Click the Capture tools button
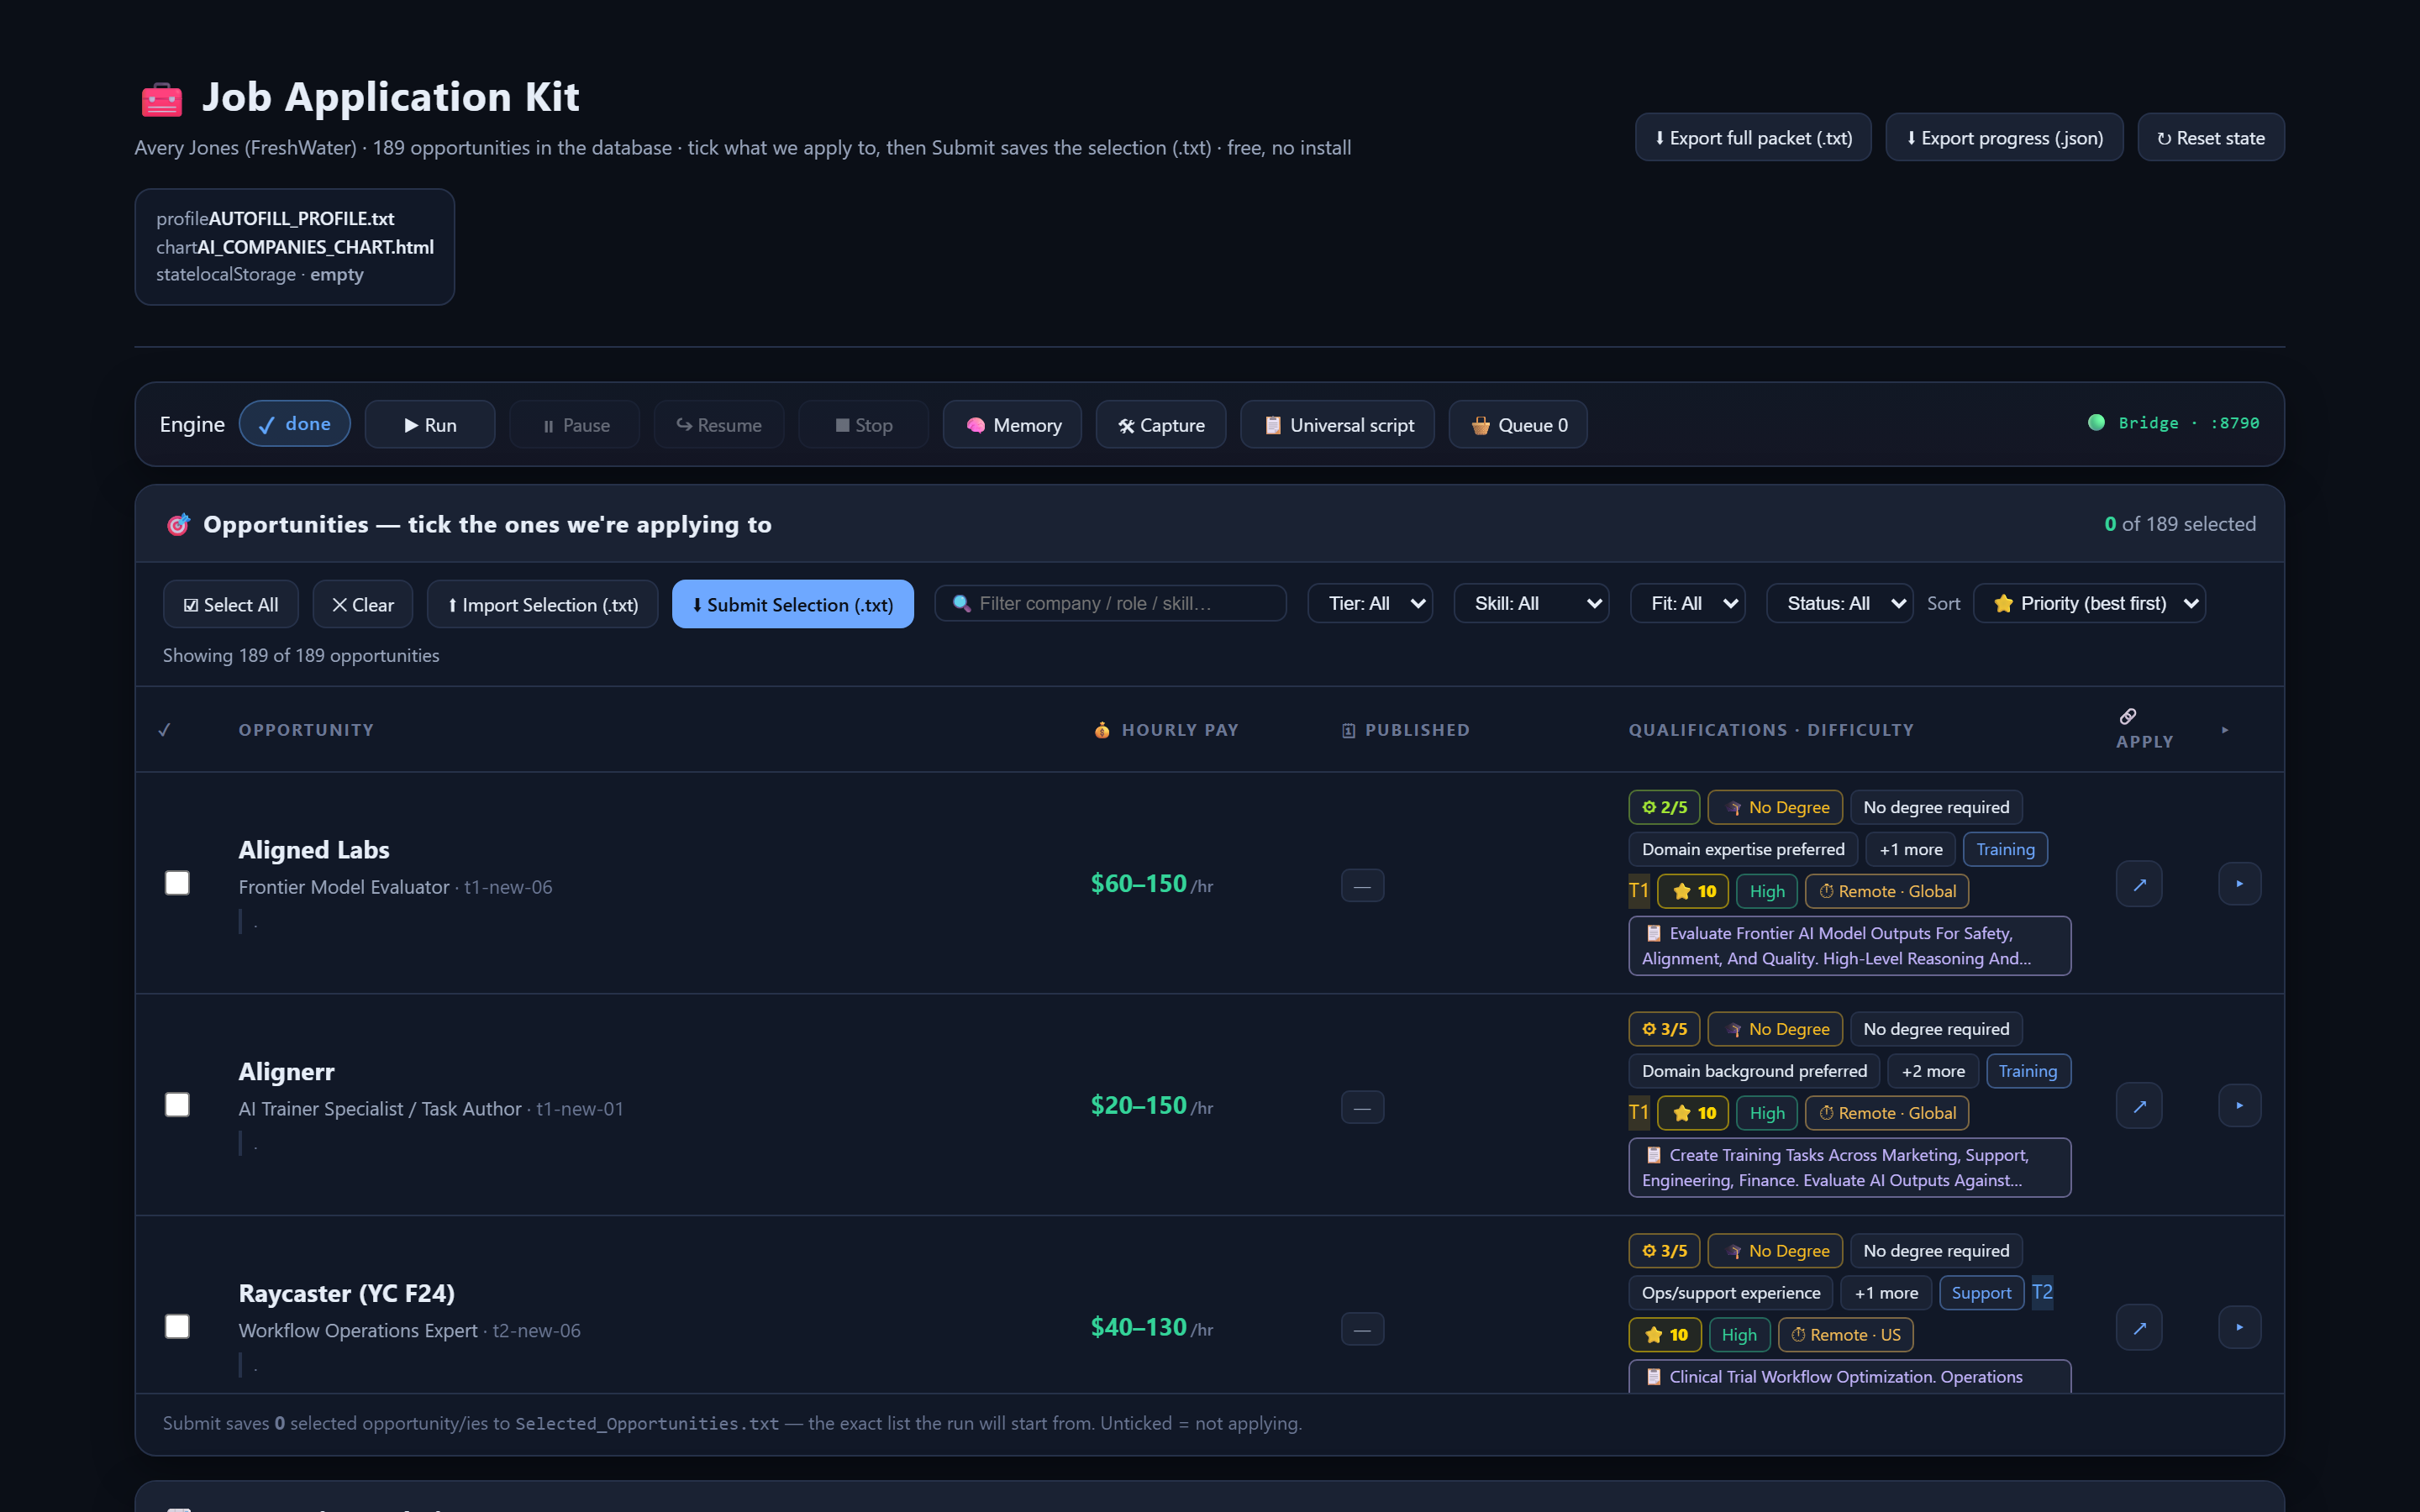The image size is (2420, 1512). coord(1160,425)
